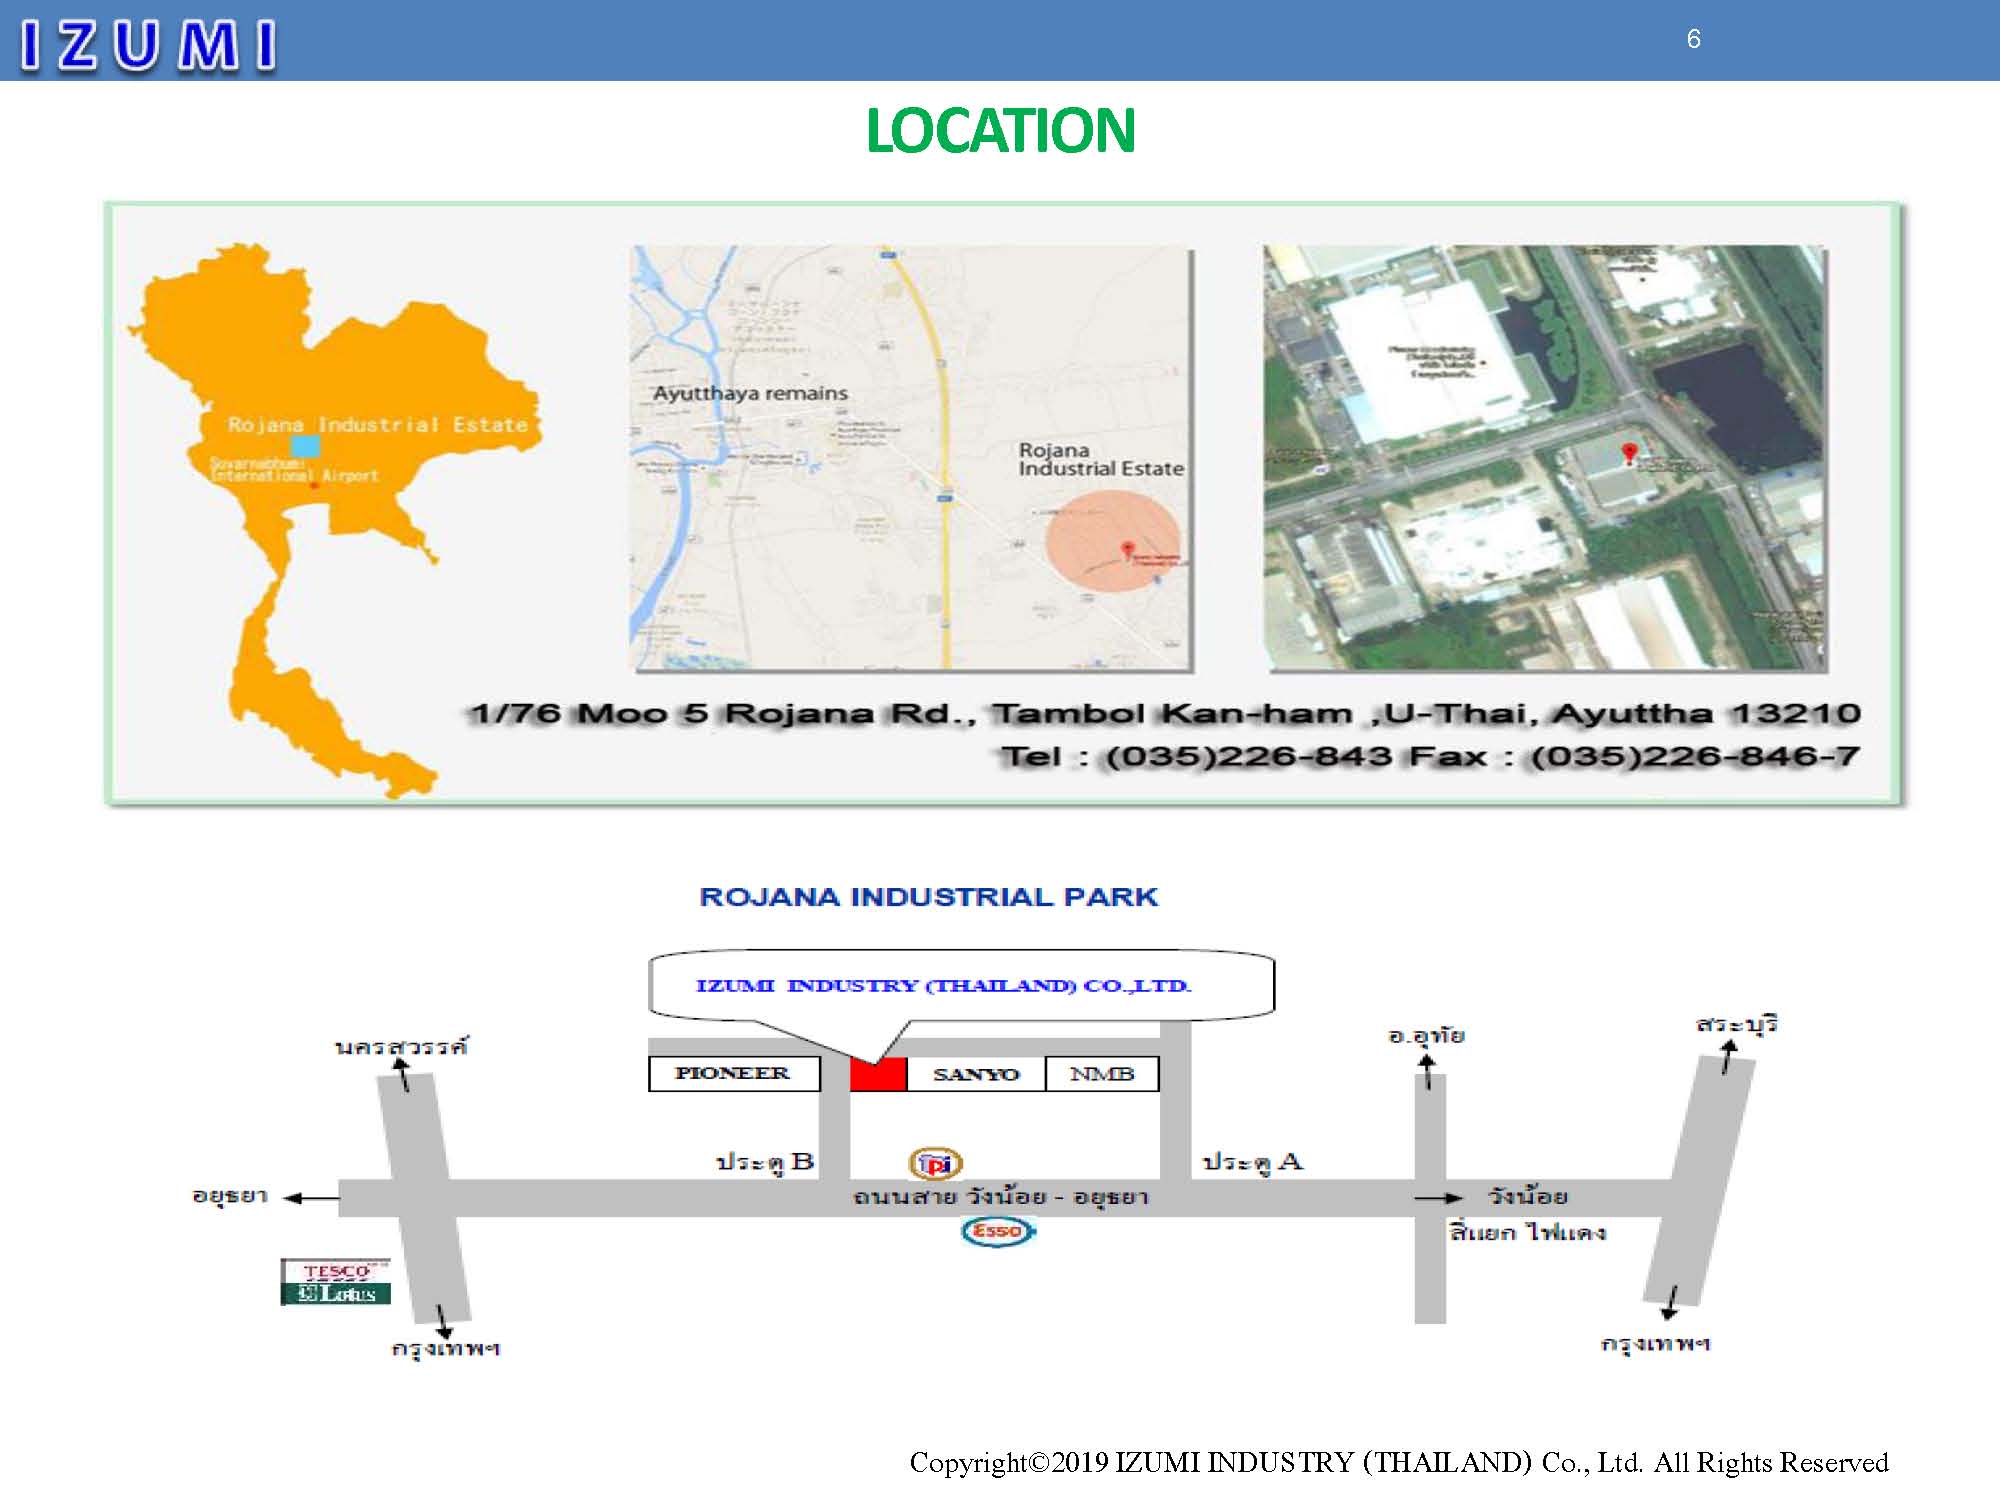Click the SANYO box
2000x1500 pixels.
[976, 1074]
